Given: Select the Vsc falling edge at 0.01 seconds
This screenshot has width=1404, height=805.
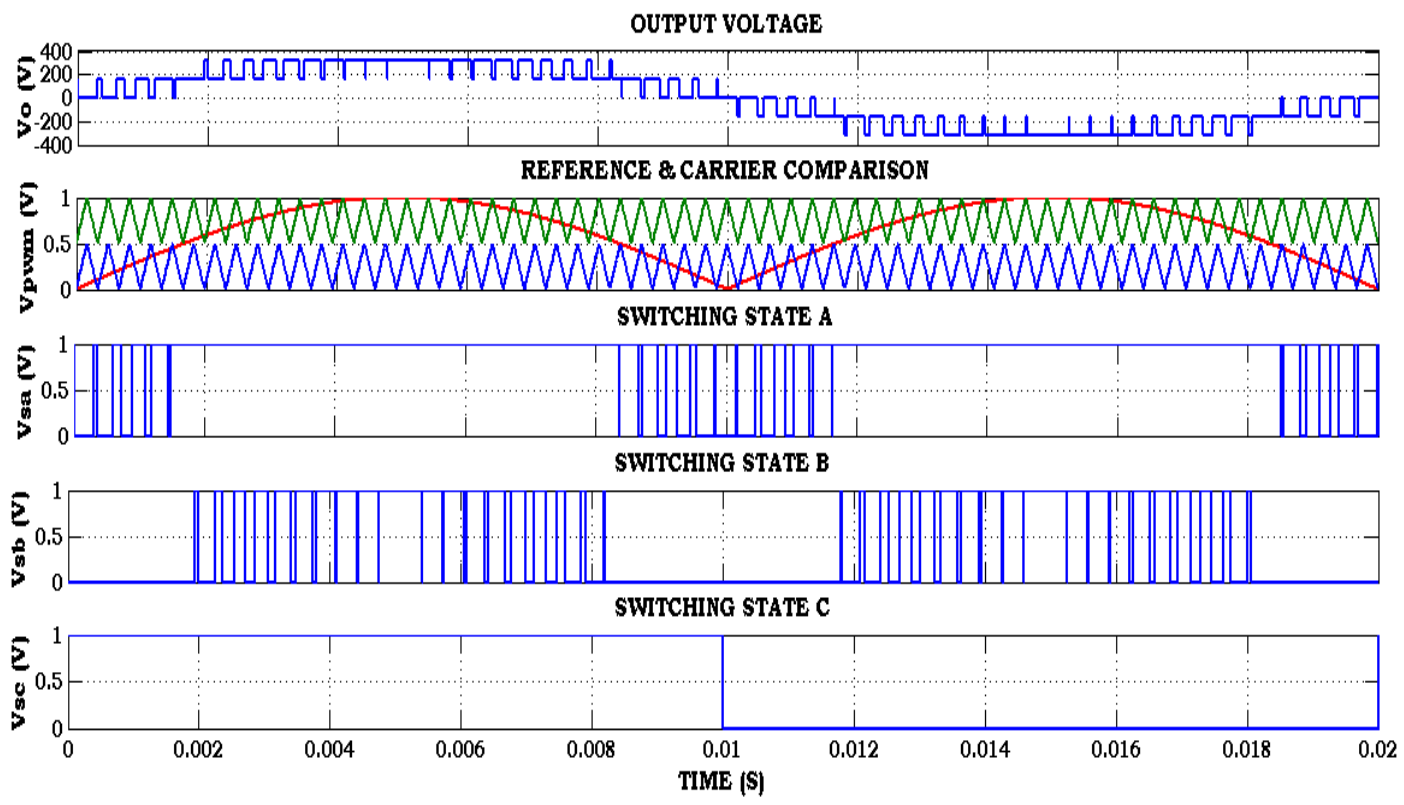Looking at the screenshot, I should coord(723,680).
